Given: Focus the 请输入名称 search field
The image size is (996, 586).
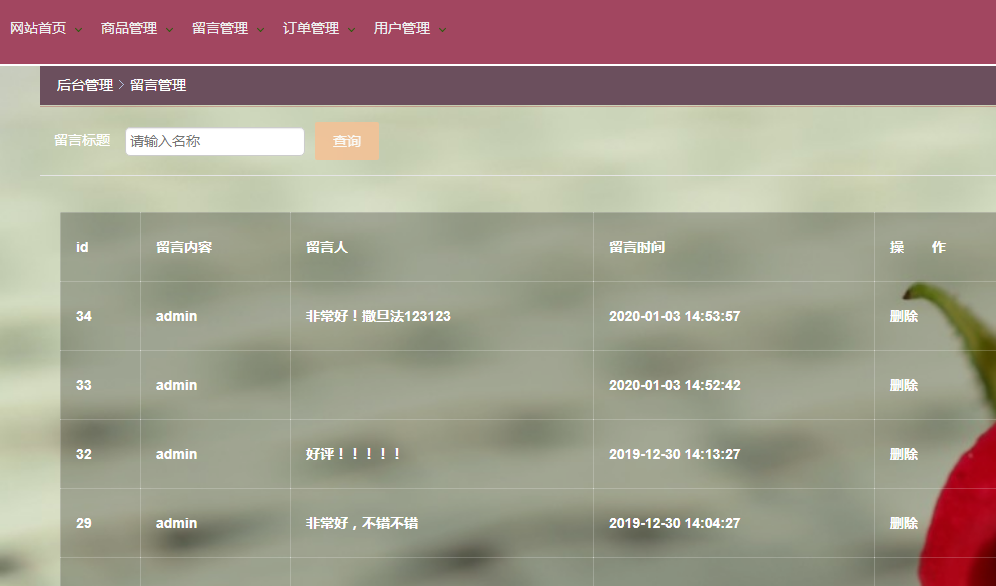Looking at the screenshot, I should [215, 142].
